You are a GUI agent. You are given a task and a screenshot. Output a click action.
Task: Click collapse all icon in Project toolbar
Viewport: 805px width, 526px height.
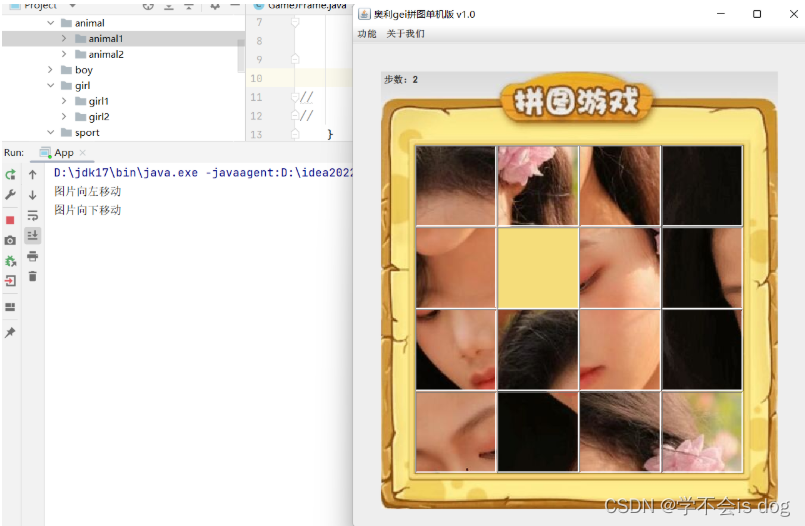coord(189,6)
